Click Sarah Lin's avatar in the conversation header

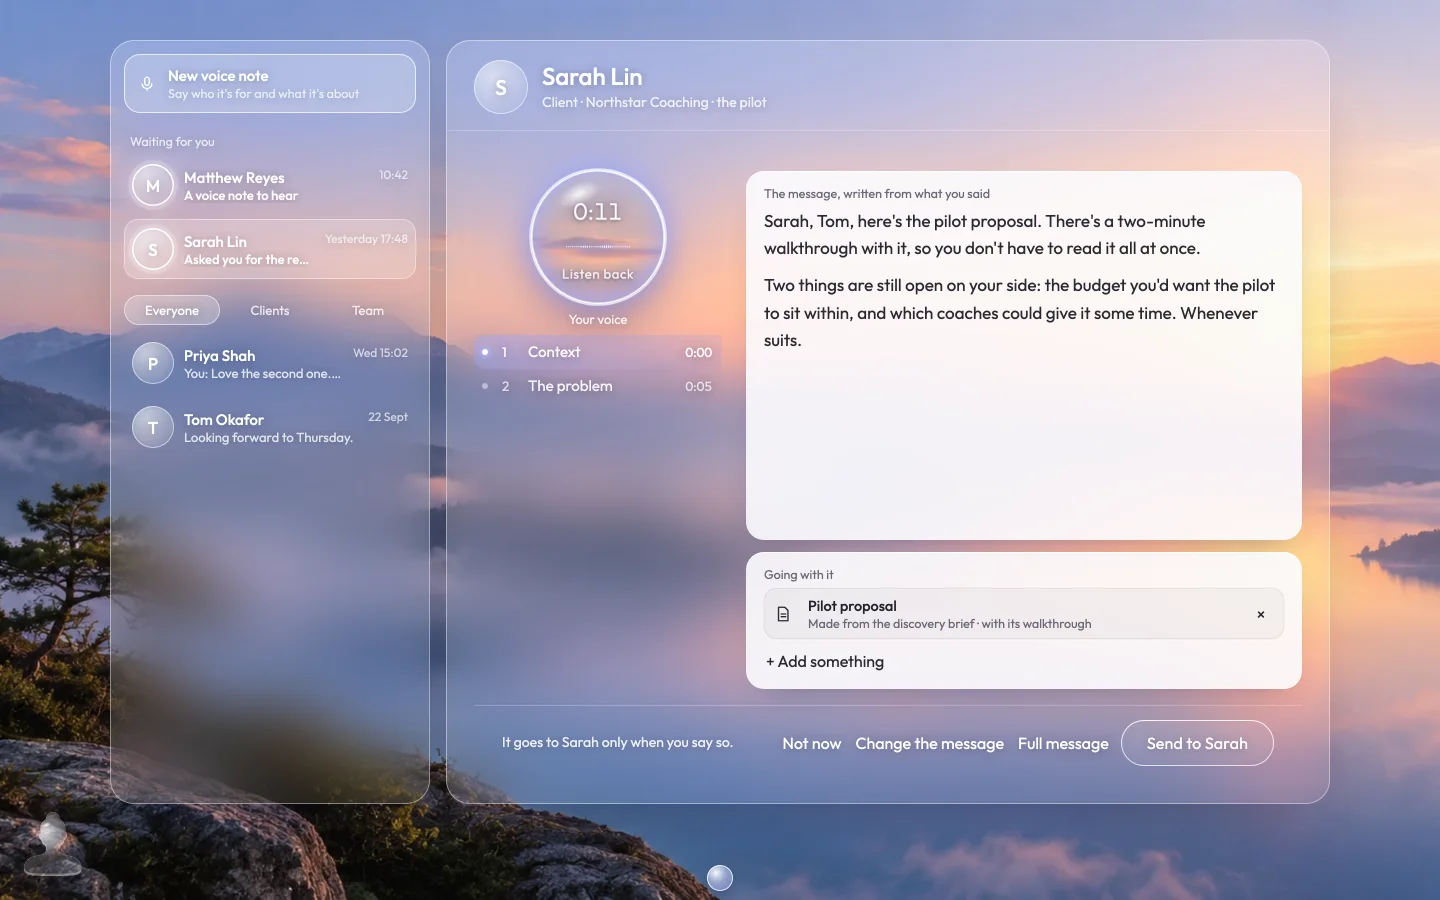click(501, 87)
